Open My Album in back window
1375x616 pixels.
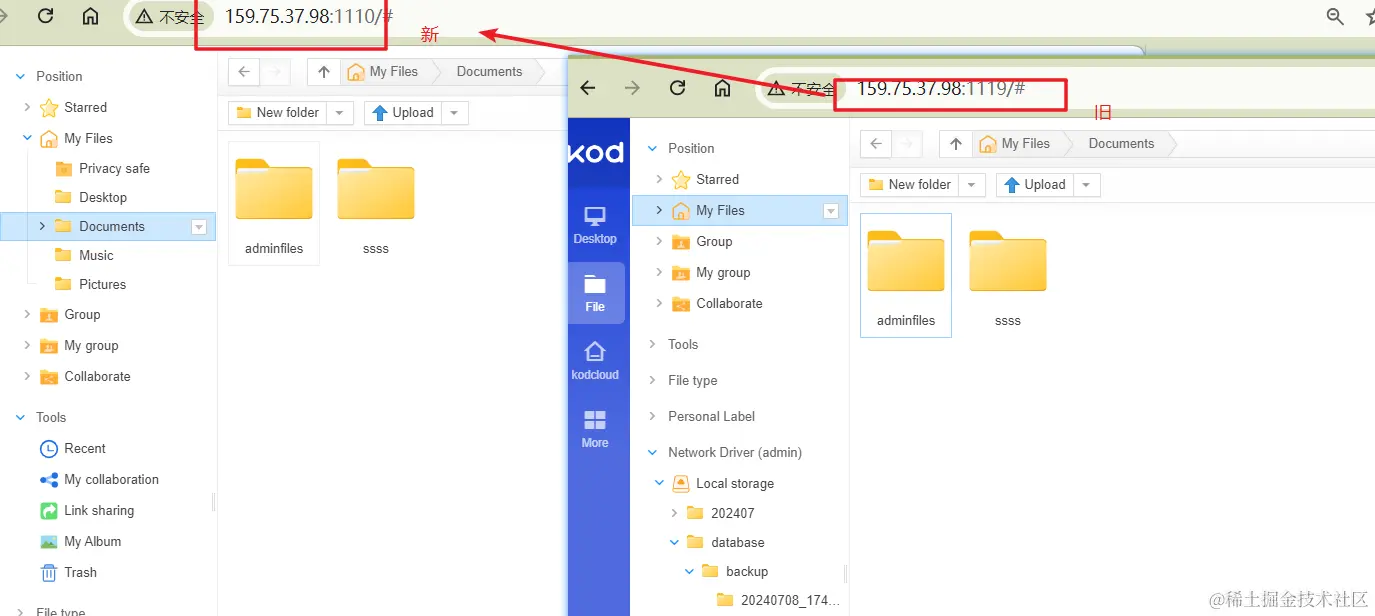92,541
